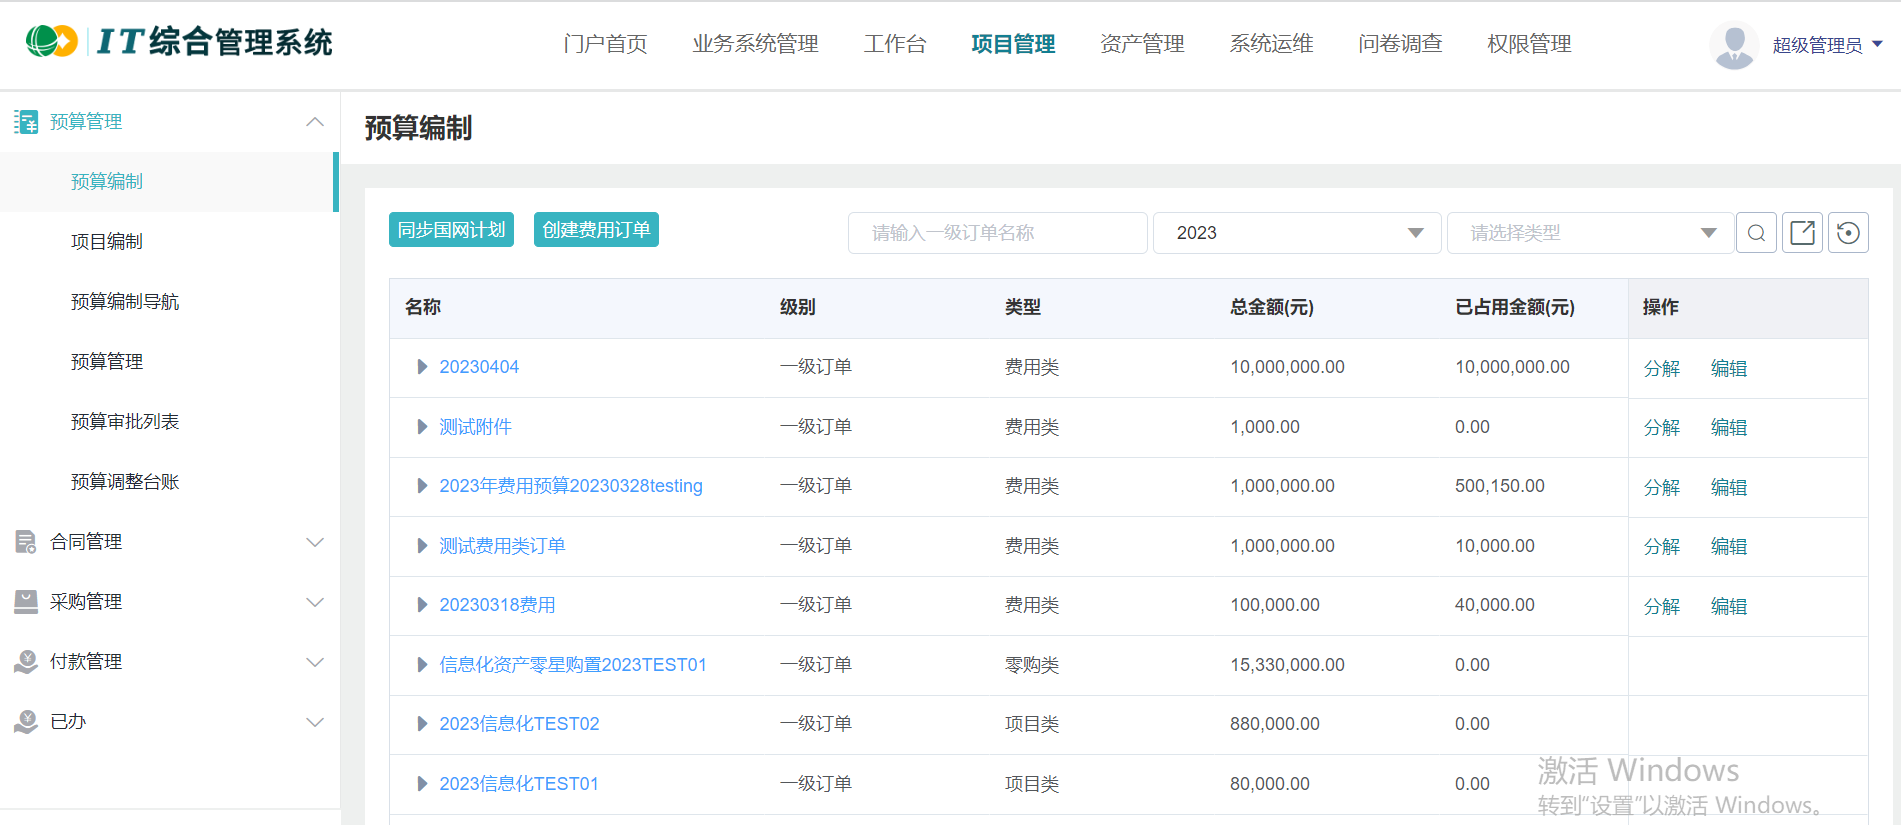
Task: Collapse the 预算管理 section chevron
Action: click(315, 122)
